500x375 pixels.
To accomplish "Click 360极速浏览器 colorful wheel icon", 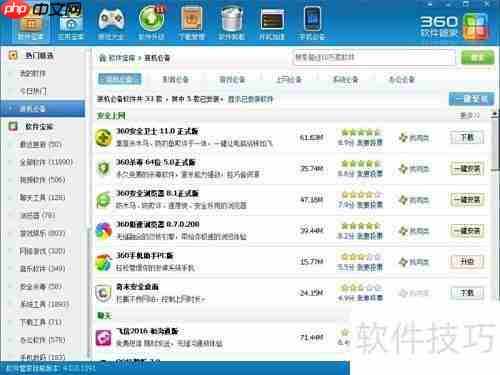I will [104, 231].
